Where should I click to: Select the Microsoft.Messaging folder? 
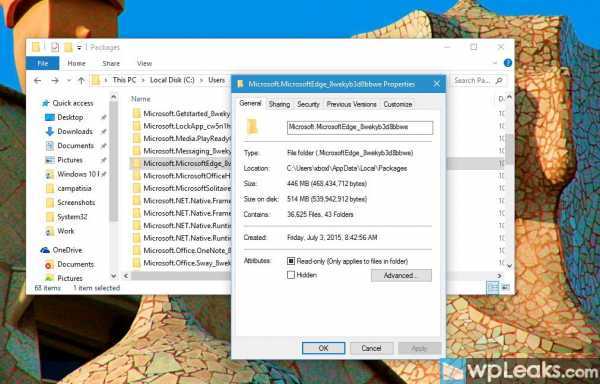click(x=181, y=151)
